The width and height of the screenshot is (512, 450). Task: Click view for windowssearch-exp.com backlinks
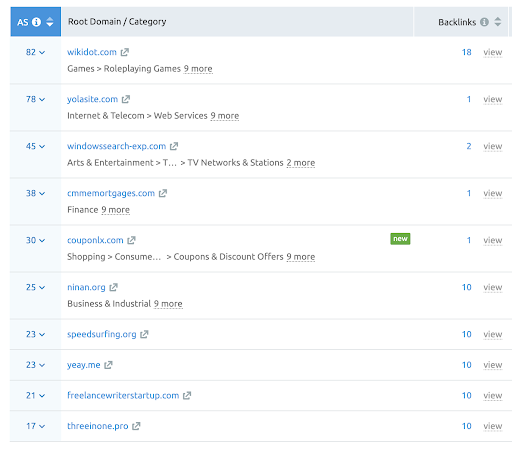[x=493, y=146]
